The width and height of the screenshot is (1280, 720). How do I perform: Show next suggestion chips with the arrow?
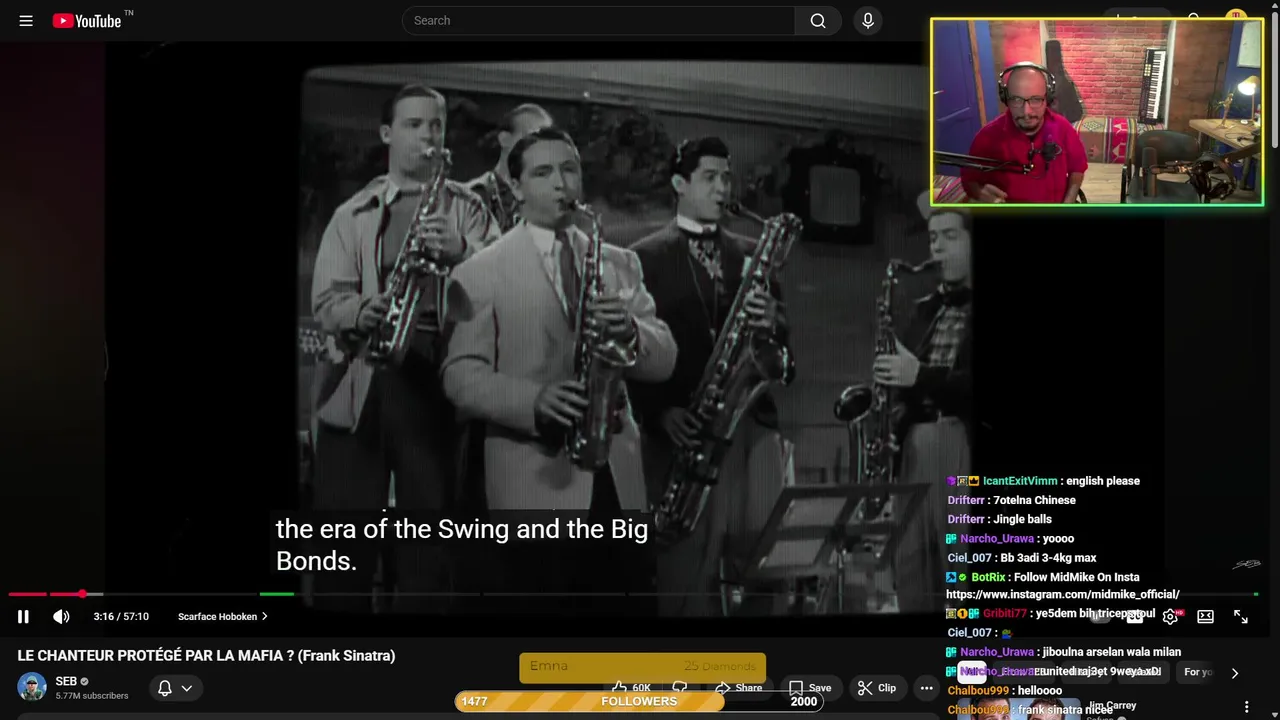(x=1234, y=673)
